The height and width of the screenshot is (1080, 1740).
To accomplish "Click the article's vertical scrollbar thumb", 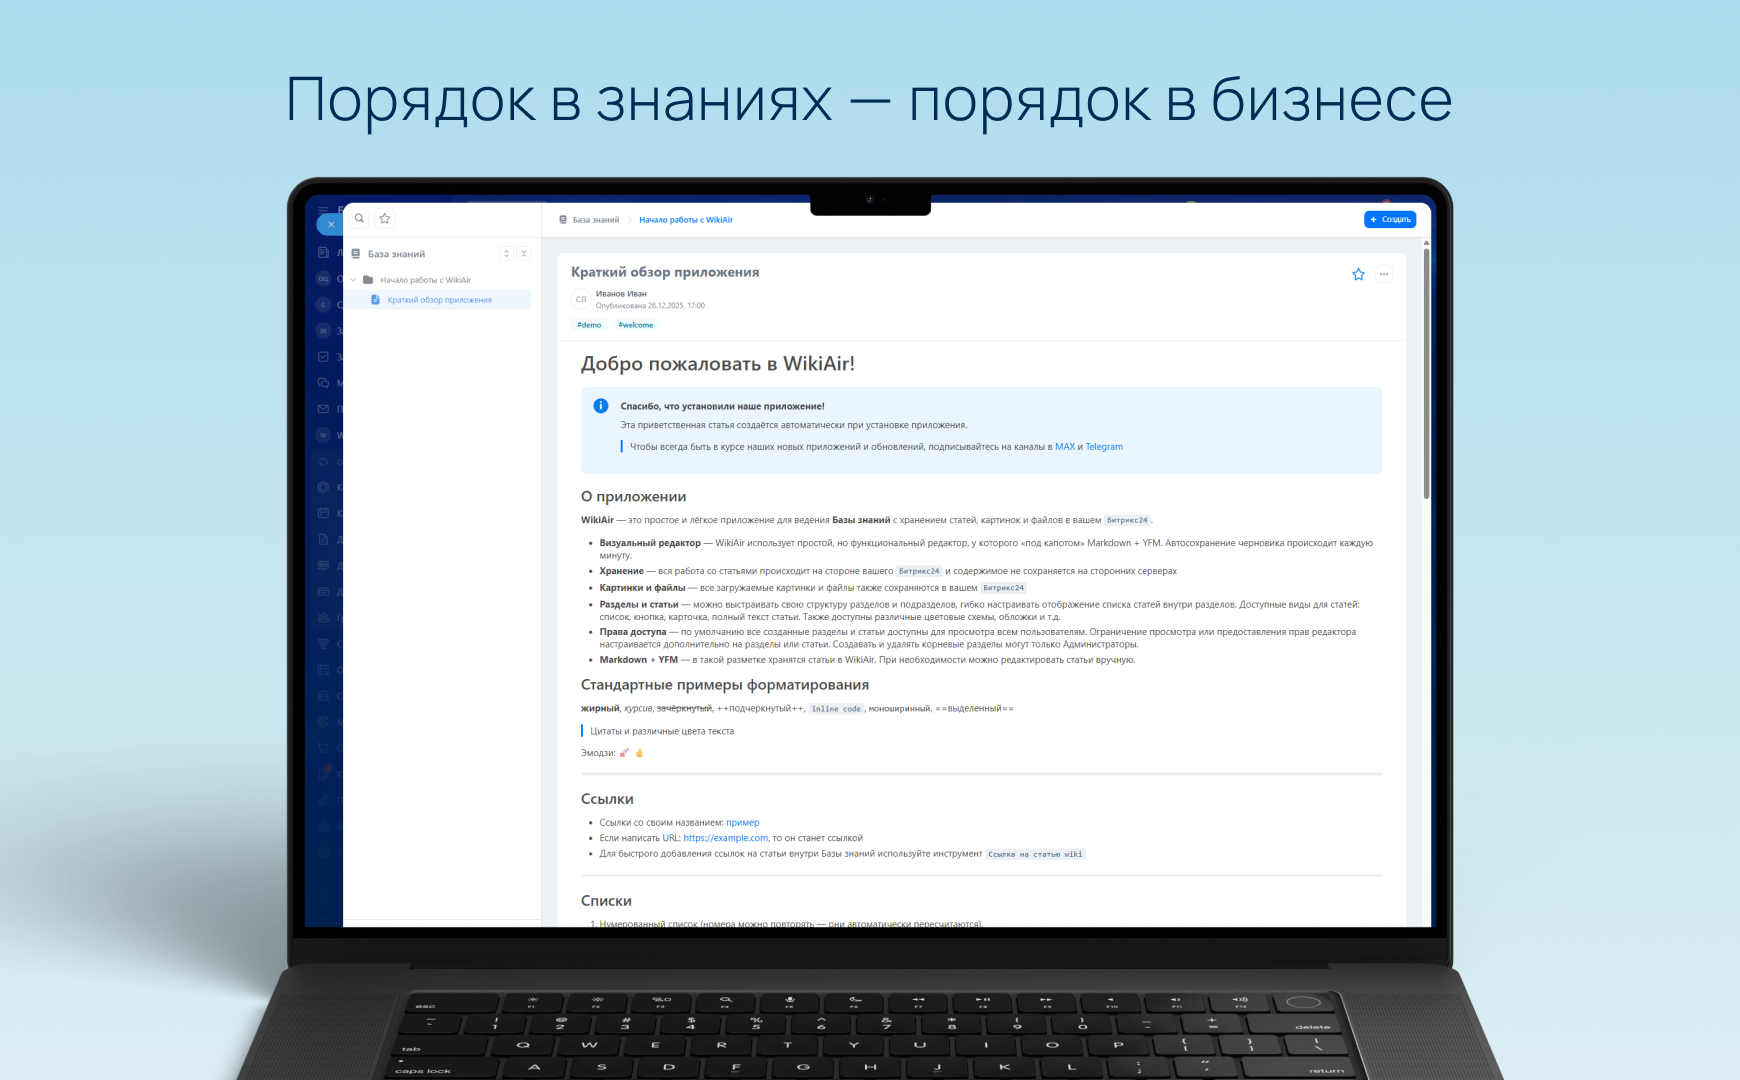I will [x=1426, y=375].
